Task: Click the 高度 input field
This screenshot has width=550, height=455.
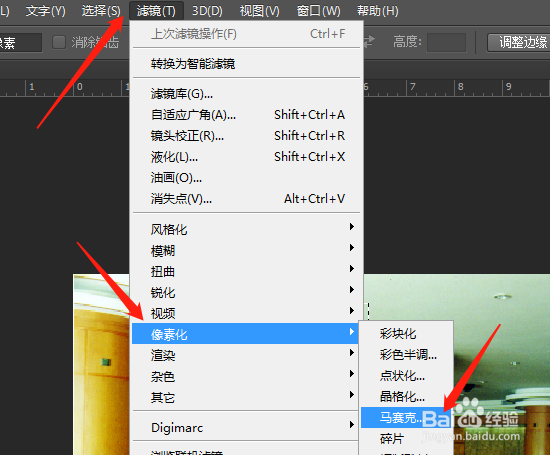Action: pyautogui.click(x=446, y=42)
